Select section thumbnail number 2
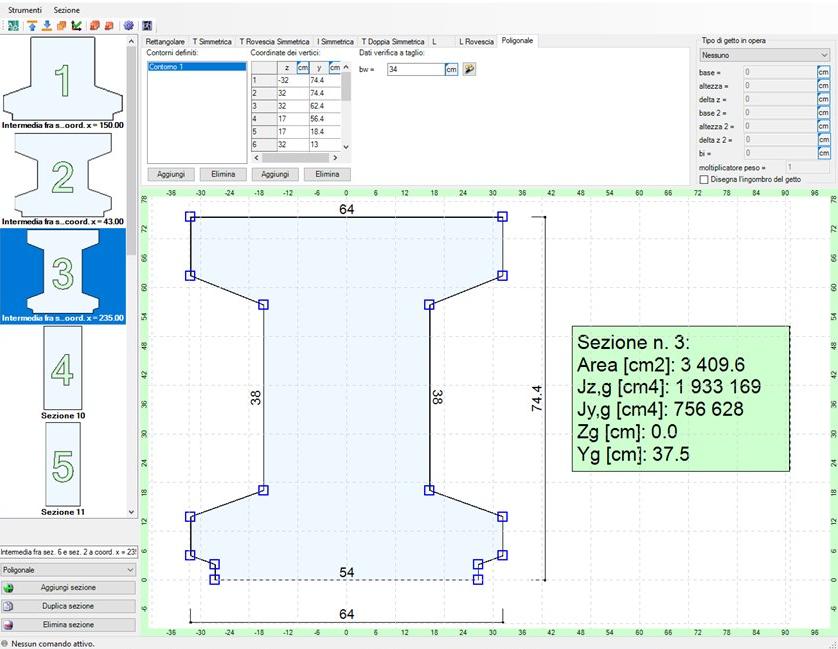Image resolution: width=838 pixels, height=649 pixels. click(x=62, y=177)
